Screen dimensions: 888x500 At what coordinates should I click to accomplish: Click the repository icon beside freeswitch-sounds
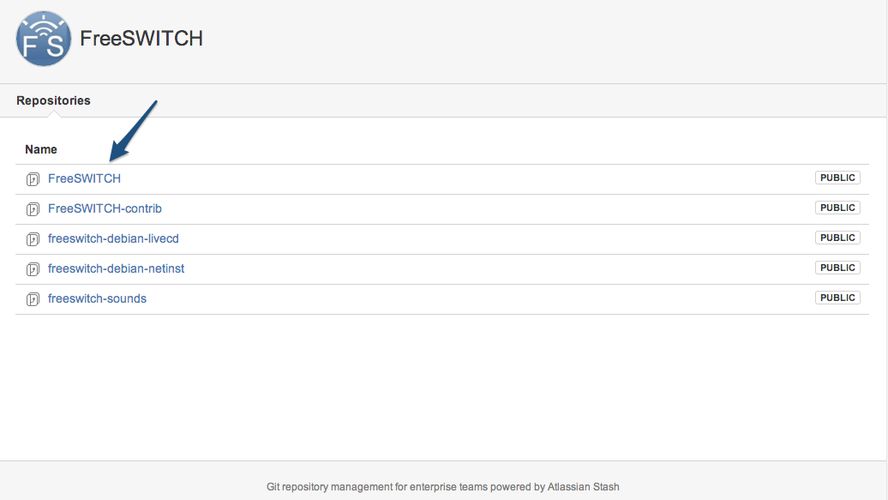click(x=32, y=299)
